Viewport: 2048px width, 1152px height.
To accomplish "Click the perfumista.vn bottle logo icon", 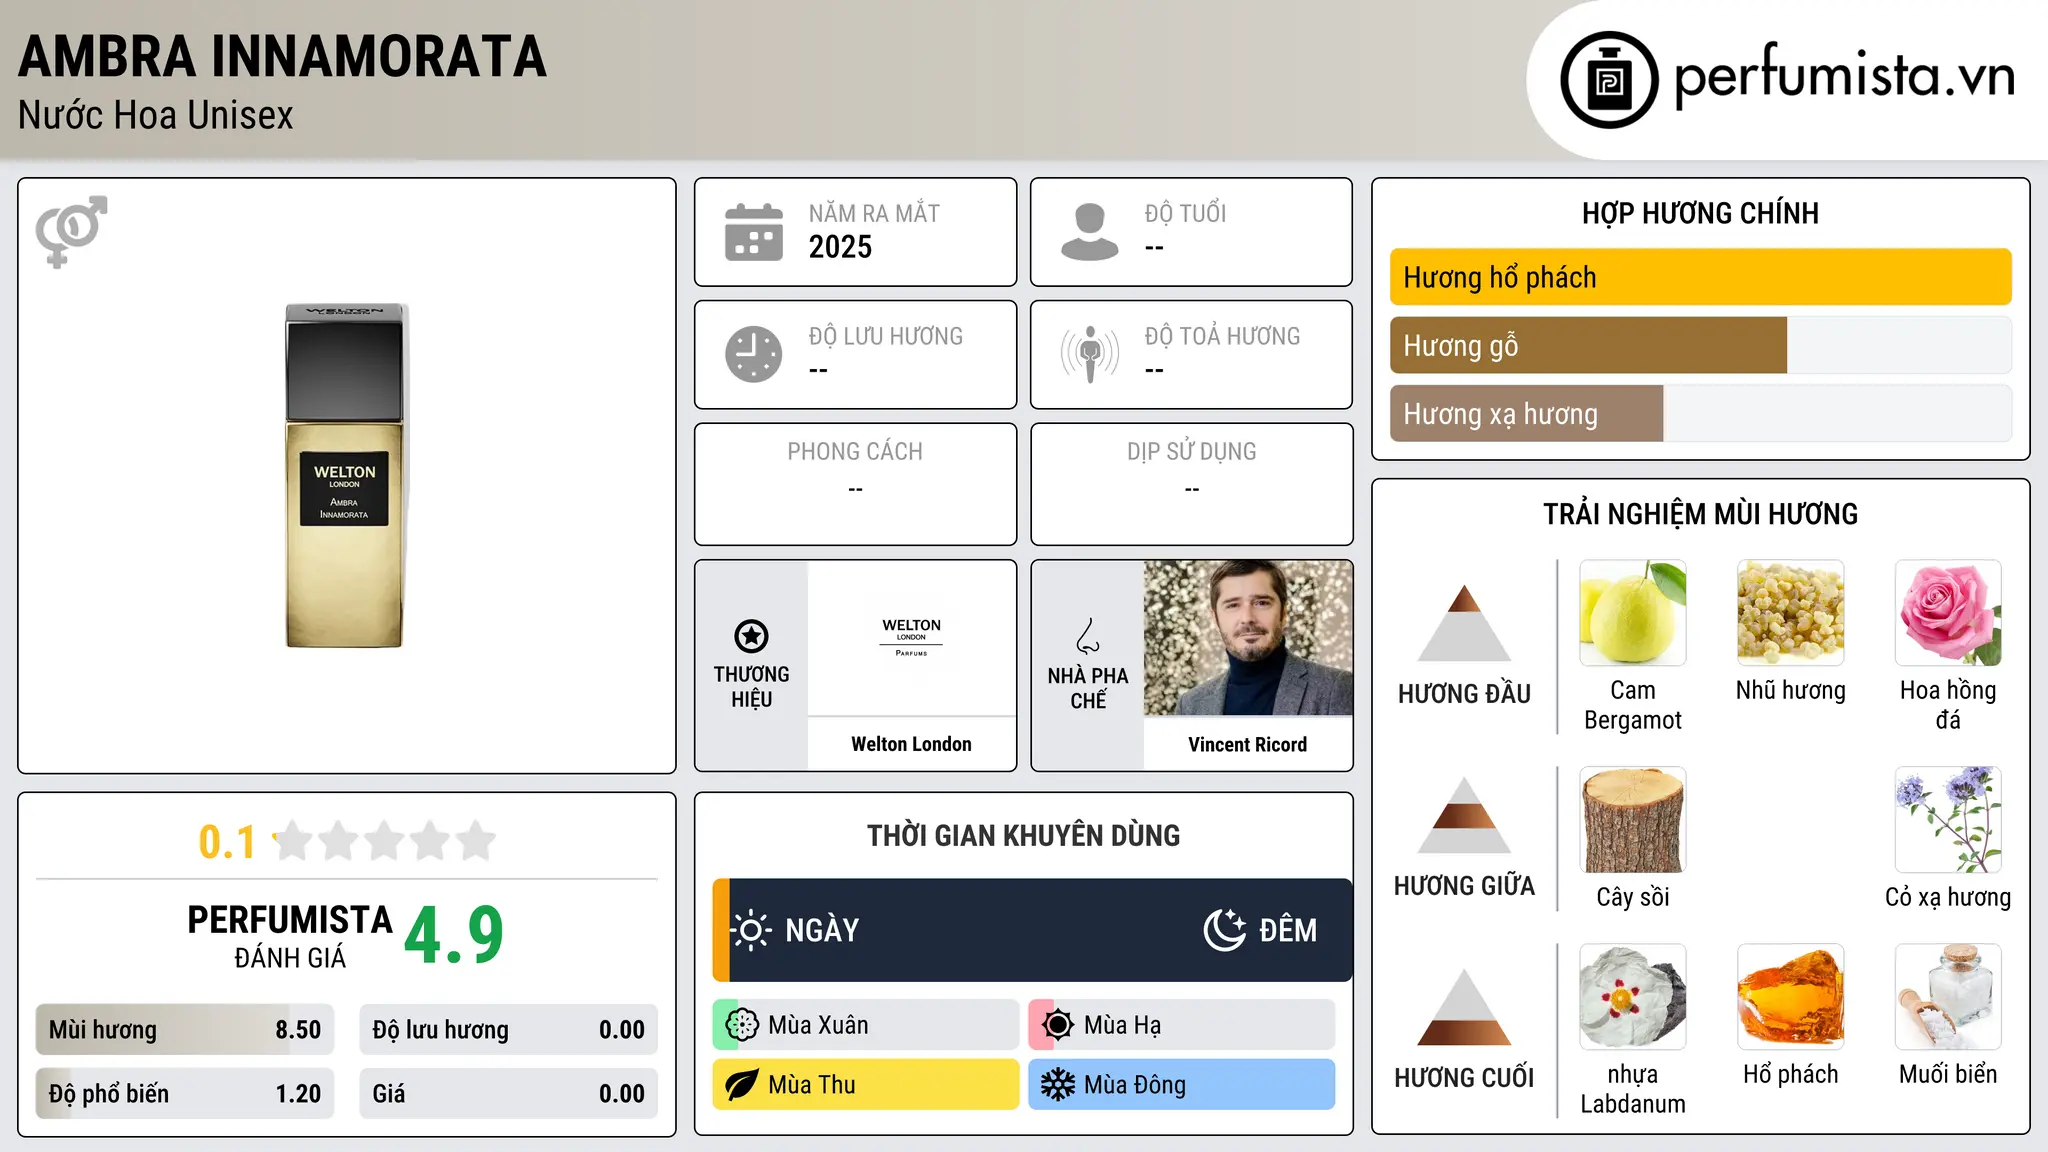I will coord(1609,80).
